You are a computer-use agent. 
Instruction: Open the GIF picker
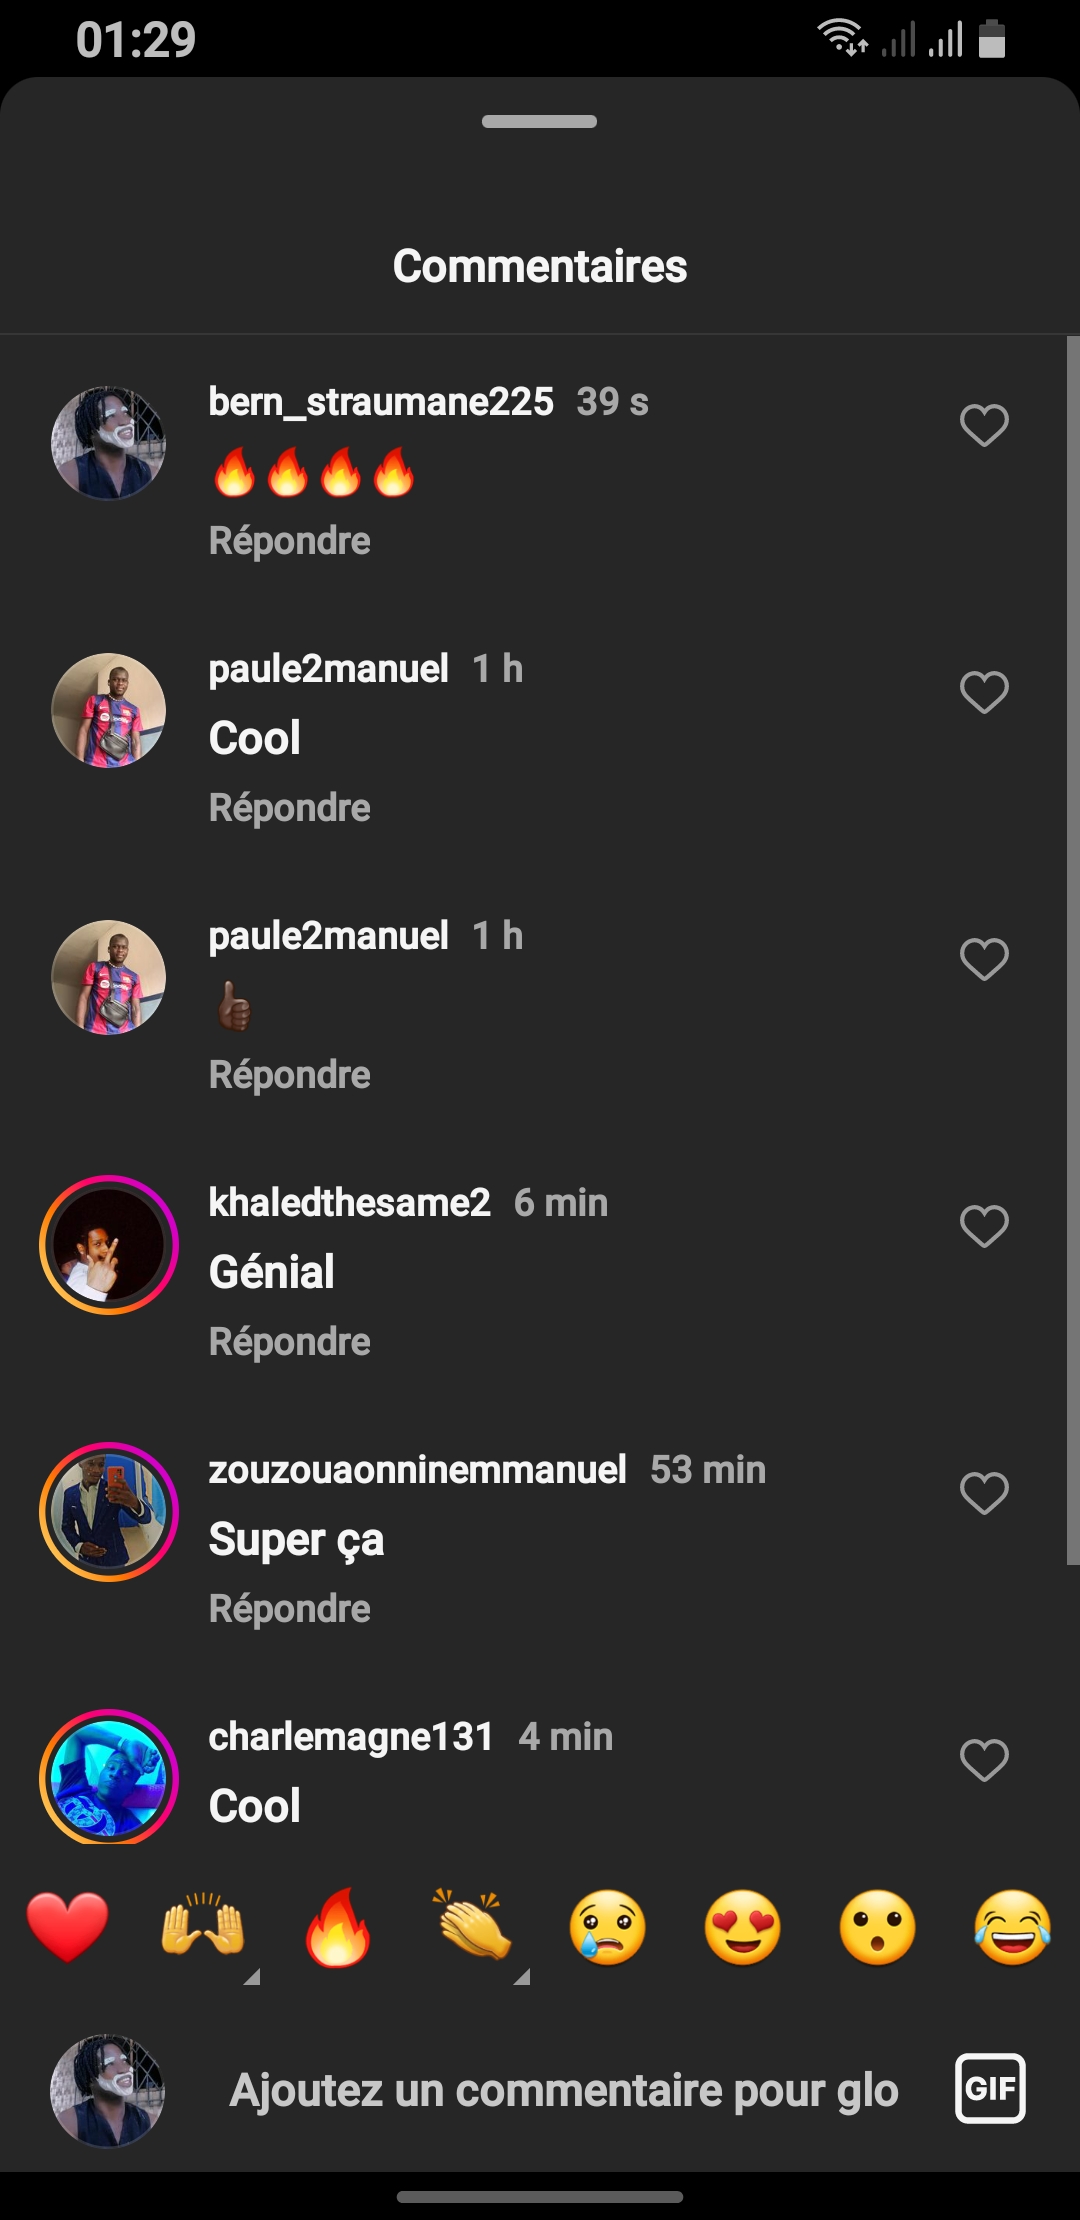990,2088
